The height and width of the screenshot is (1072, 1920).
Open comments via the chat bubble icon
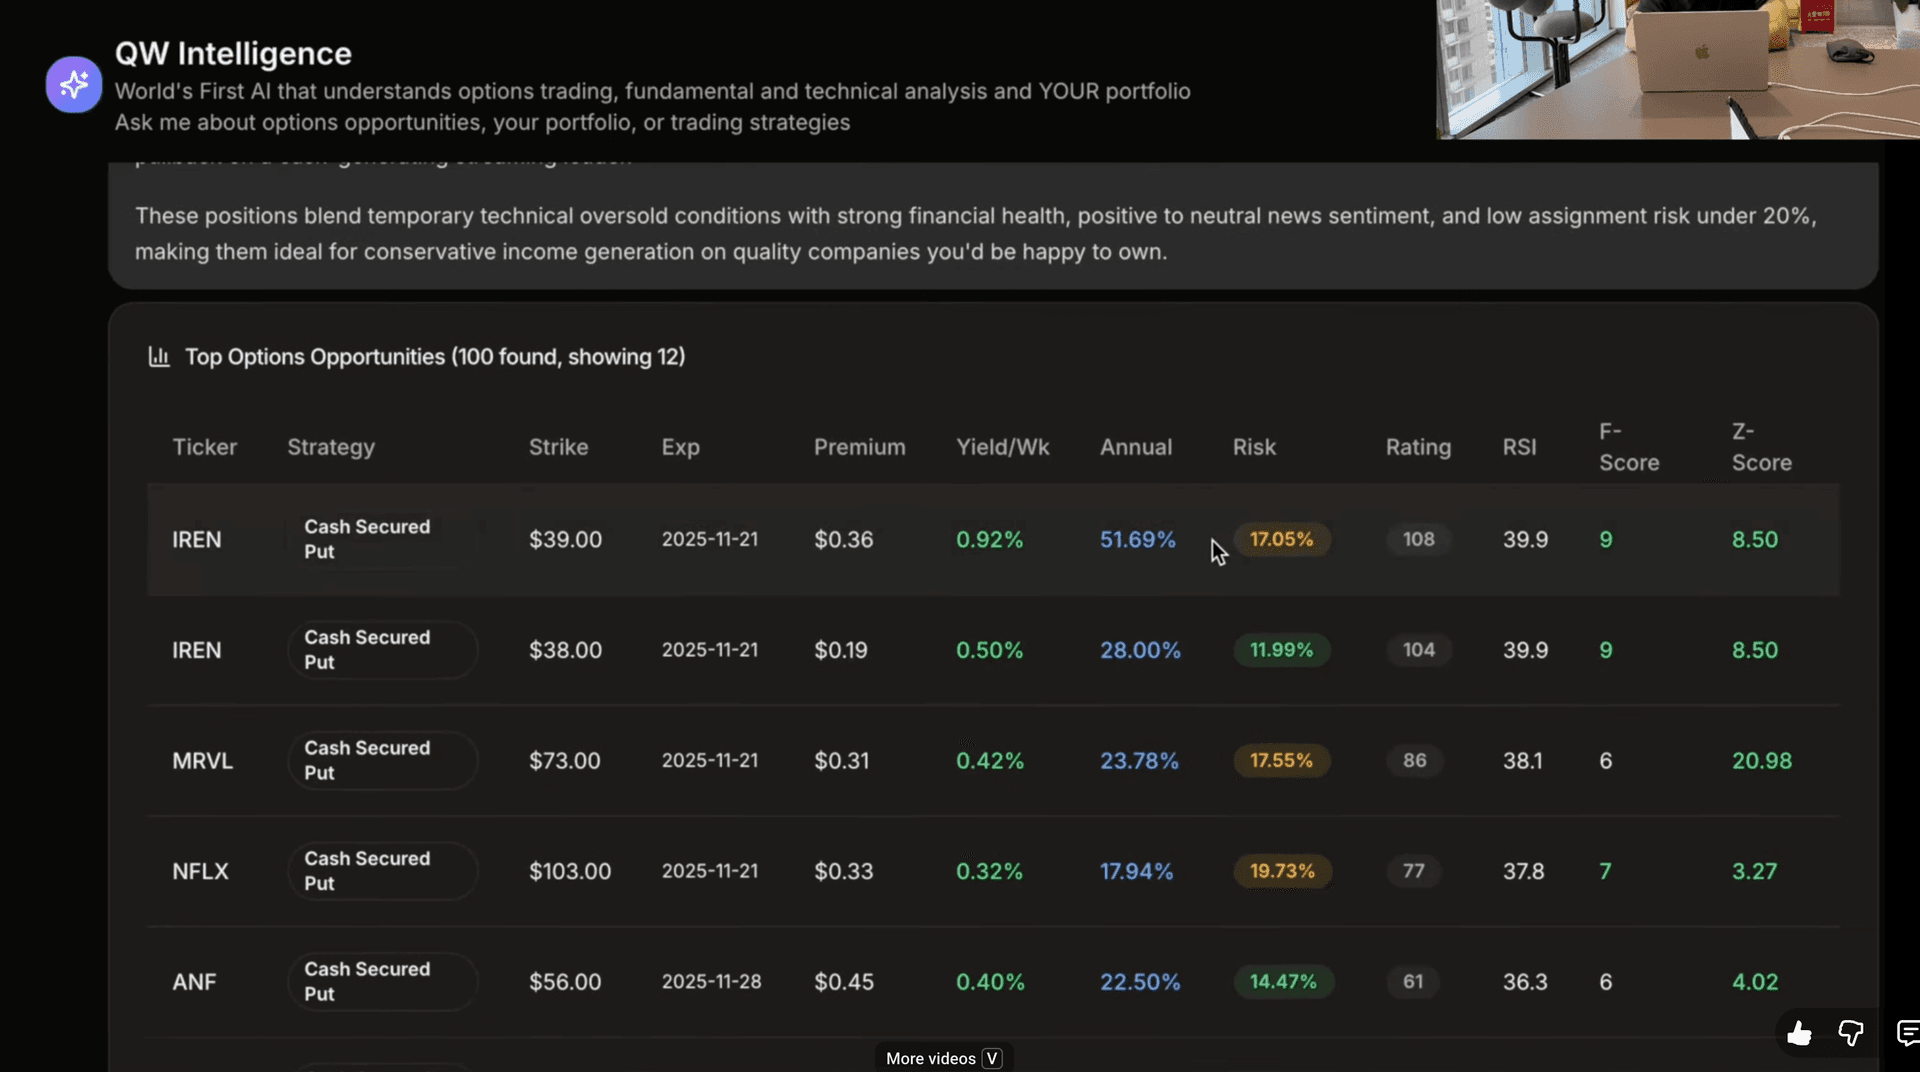(x=1908, y=1034)
